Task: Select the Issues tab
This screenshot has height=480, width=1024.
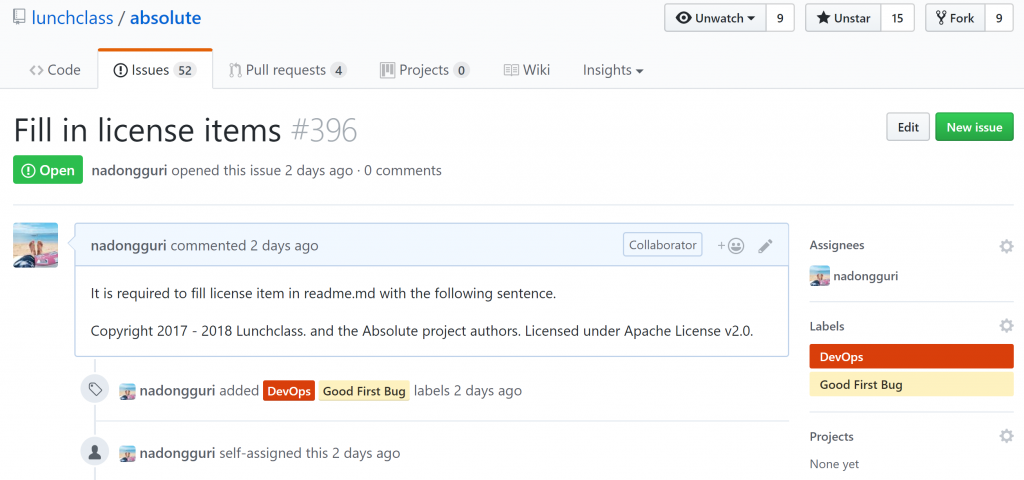Action: tap(155, 70)
